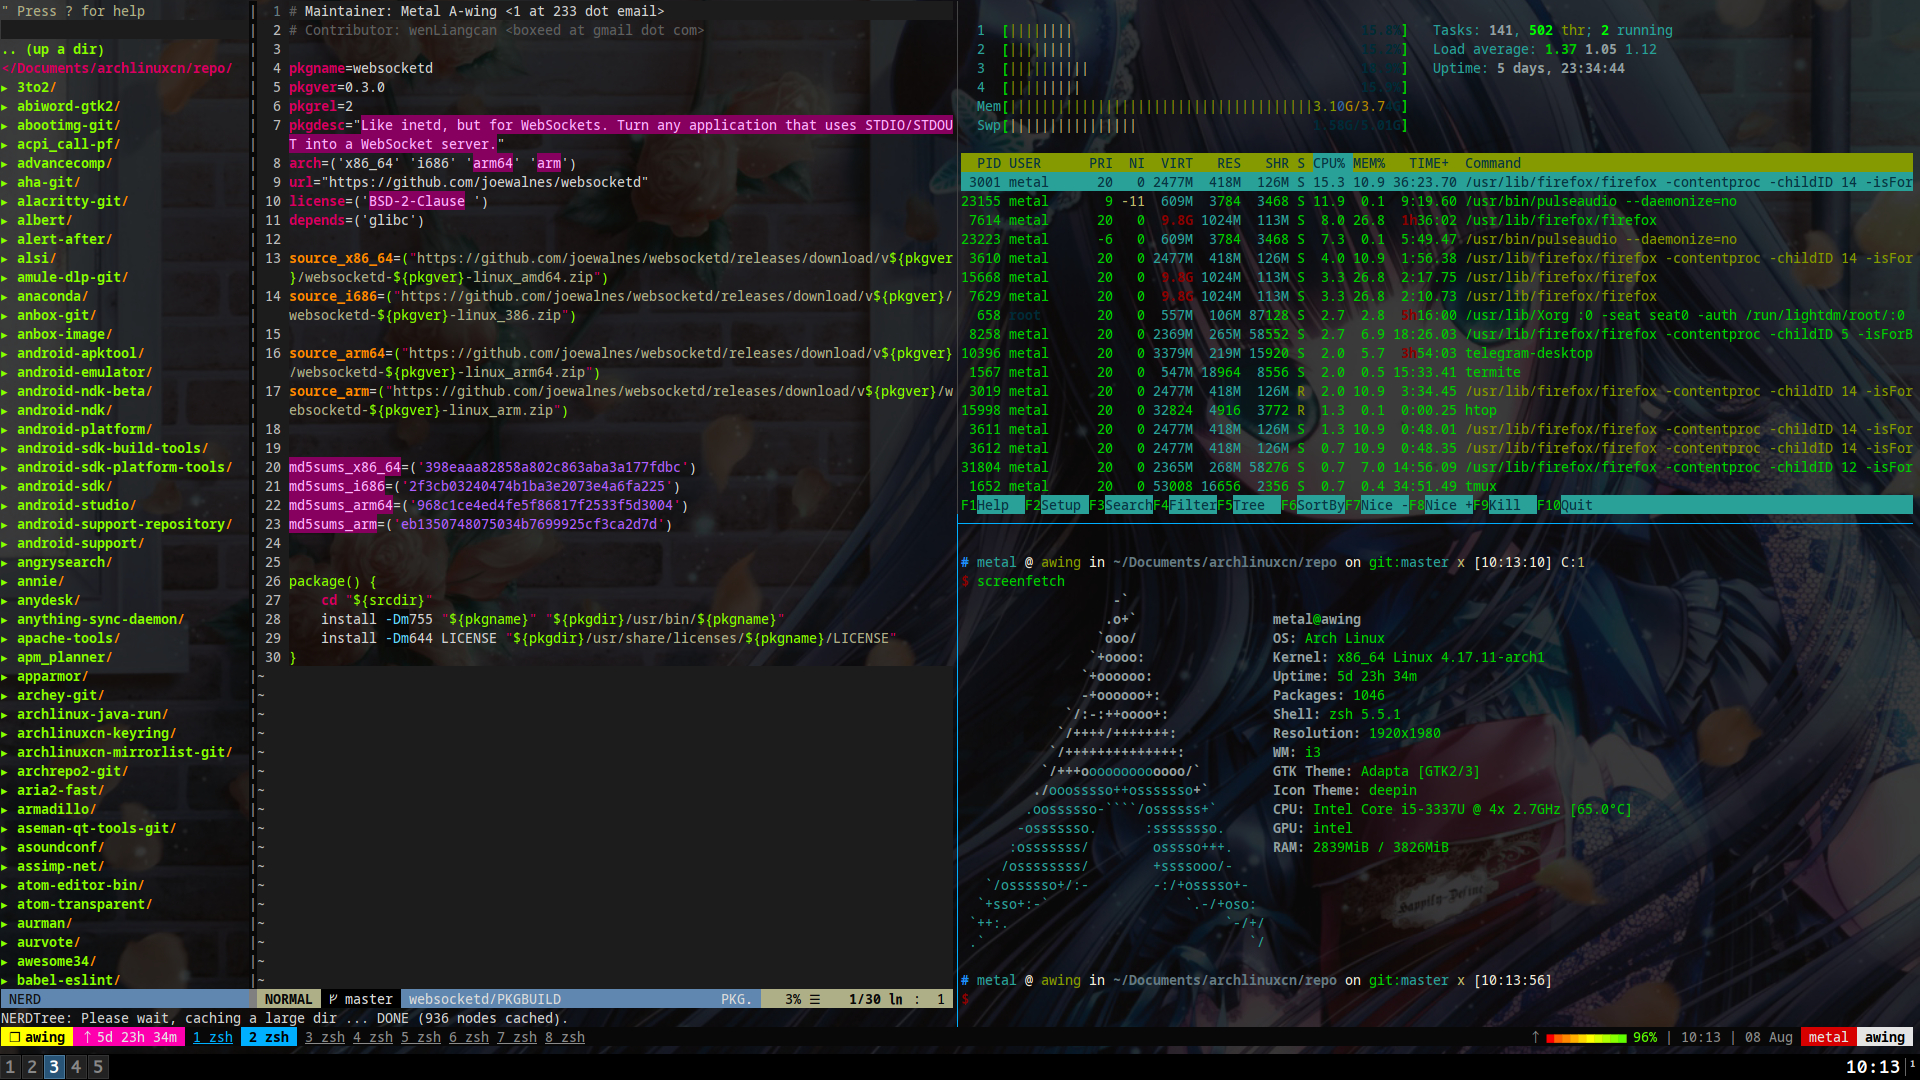Click the red metal user badge in tmux status
Screen dimensions: 1920x1080
click(x=1828, y=1038)
